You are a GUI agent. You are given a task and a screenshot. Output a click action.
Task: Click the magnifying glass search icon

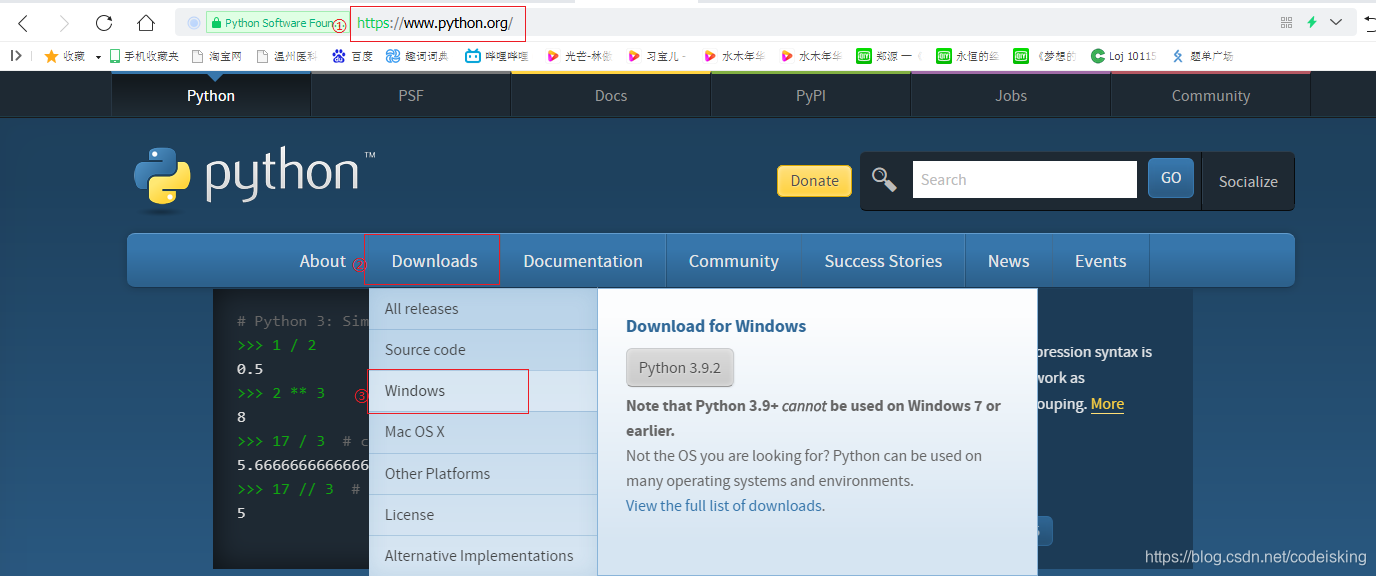[884, 179]
